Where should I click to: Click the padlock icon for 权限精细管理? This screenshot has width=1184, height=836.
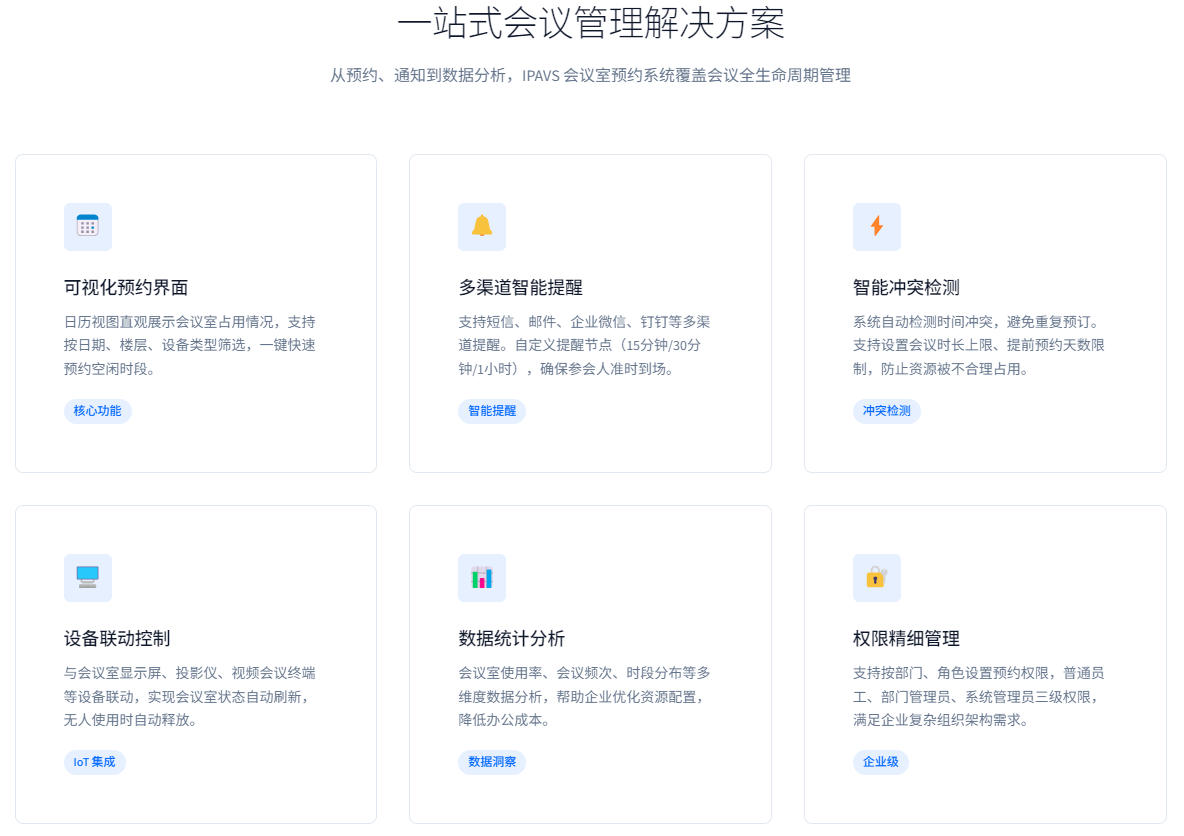(877, 578)
